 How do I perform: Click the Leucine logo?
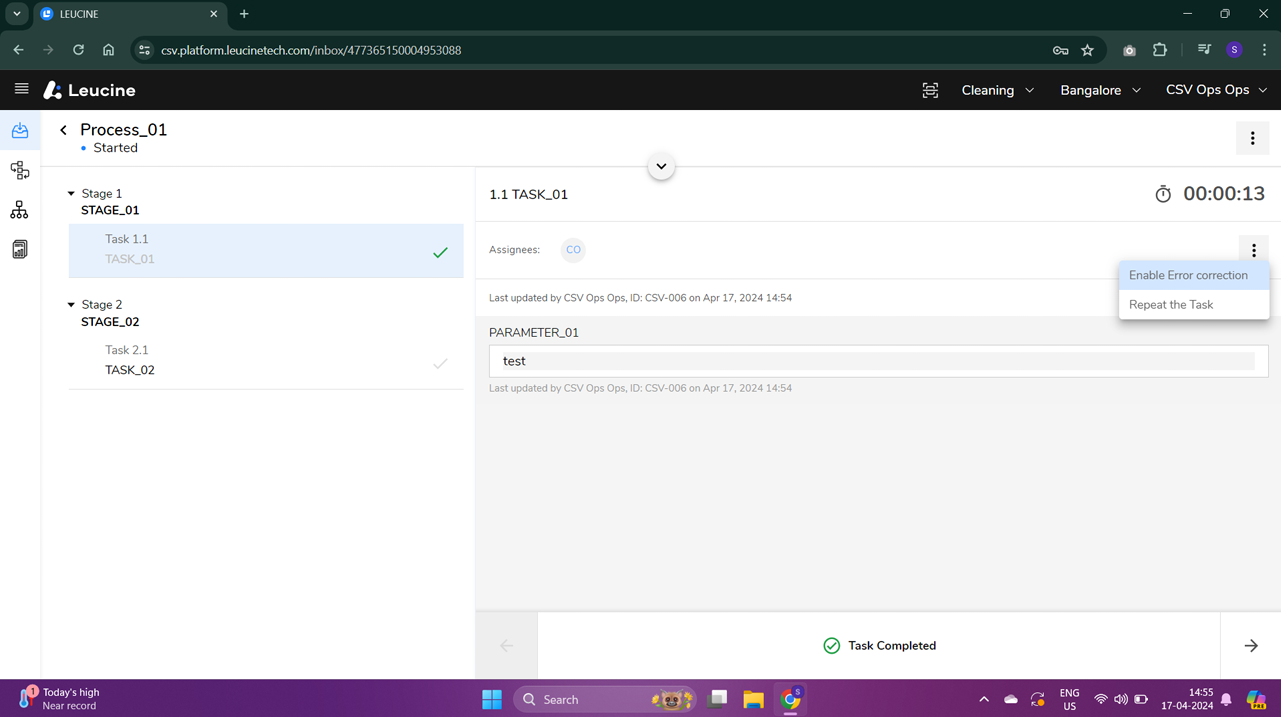90,90
